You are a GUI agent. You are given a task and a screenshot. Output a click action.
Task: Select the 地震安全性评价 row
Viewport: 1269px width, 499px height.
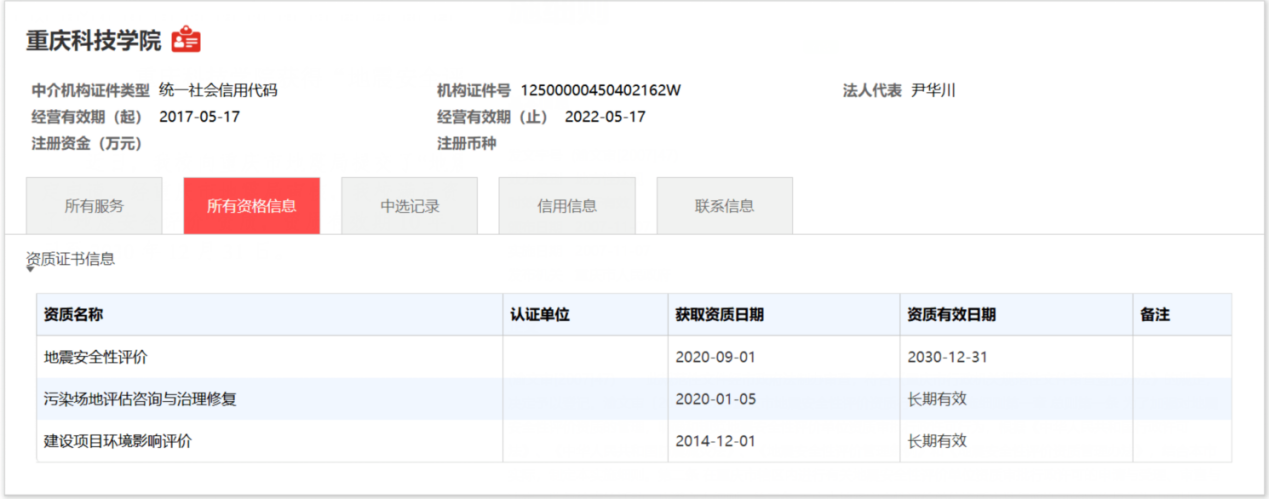(x=634, y=357)
